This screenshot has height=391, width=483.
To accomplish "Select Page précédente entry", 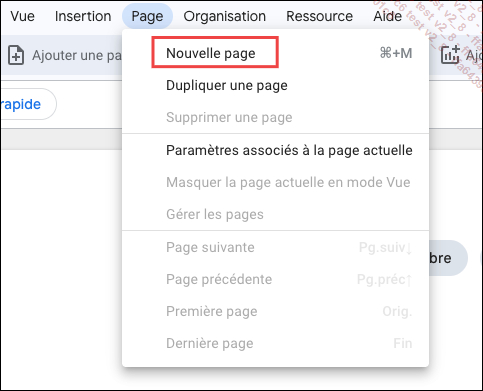I will [x=276, y=279].
